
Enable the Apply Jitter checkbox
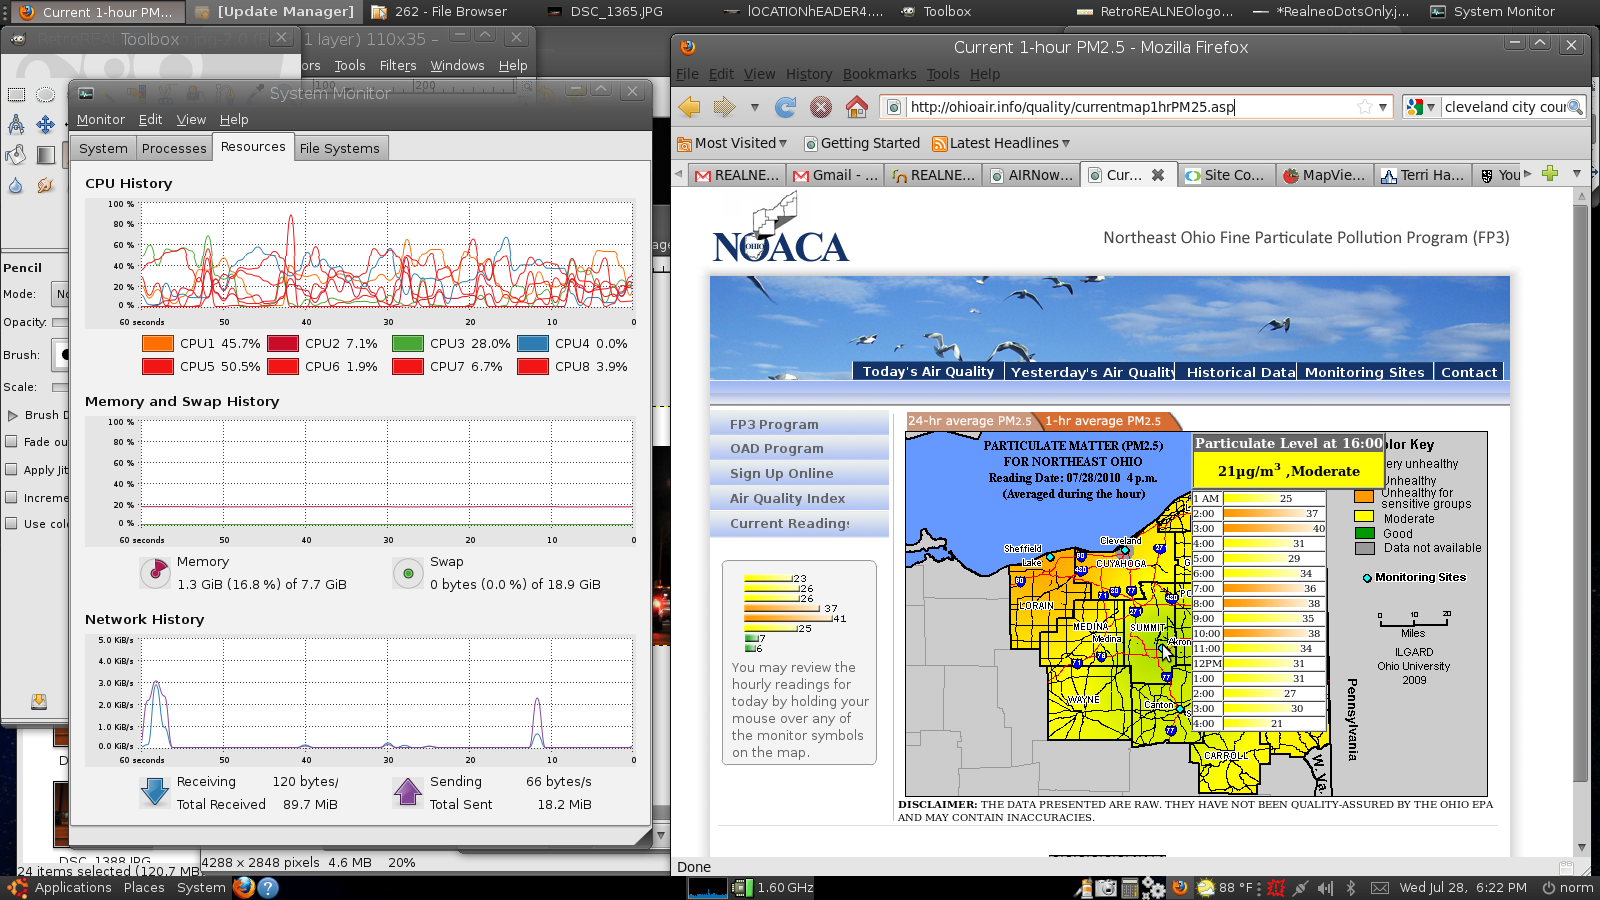(12, 469)
